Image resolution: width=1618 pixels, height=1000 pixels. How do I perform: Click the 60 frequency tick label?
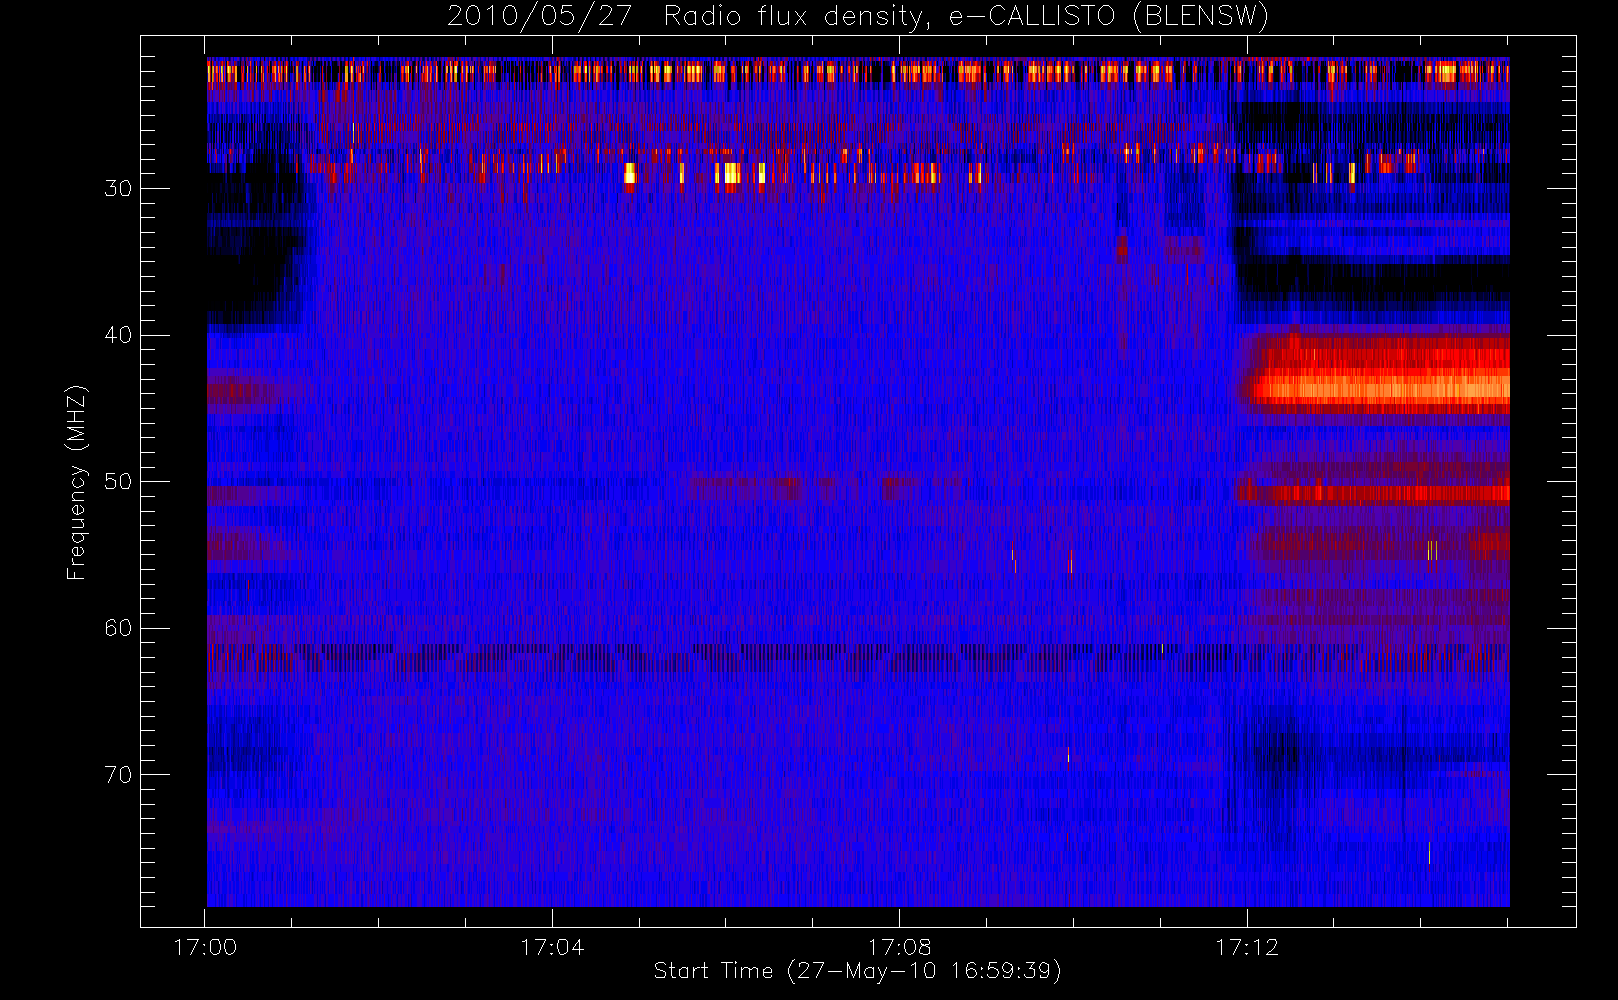tap(118, 628)
